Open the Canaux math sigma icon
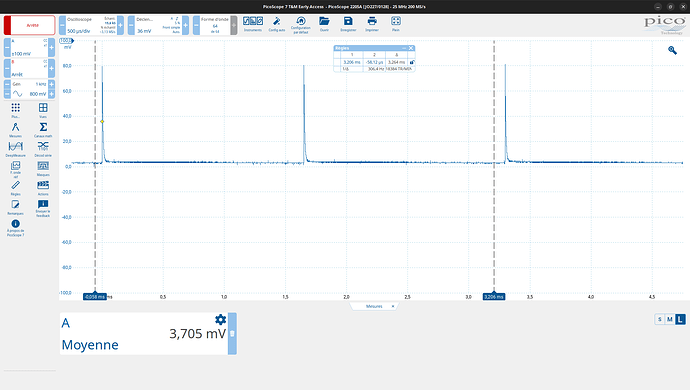The image size is (690, 390). pos(43,129)
